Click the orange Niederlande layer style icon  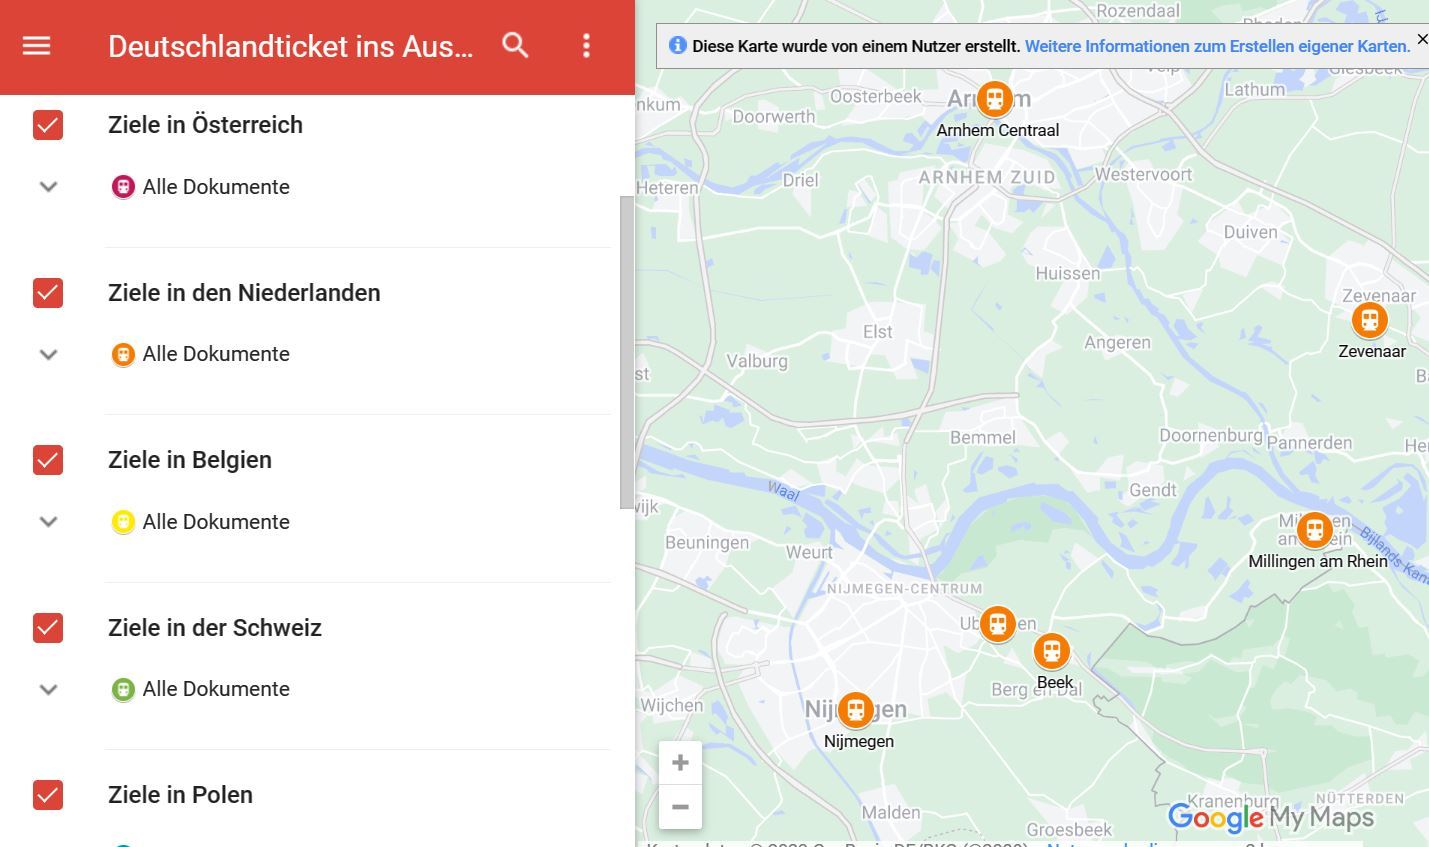coord(123,354)
